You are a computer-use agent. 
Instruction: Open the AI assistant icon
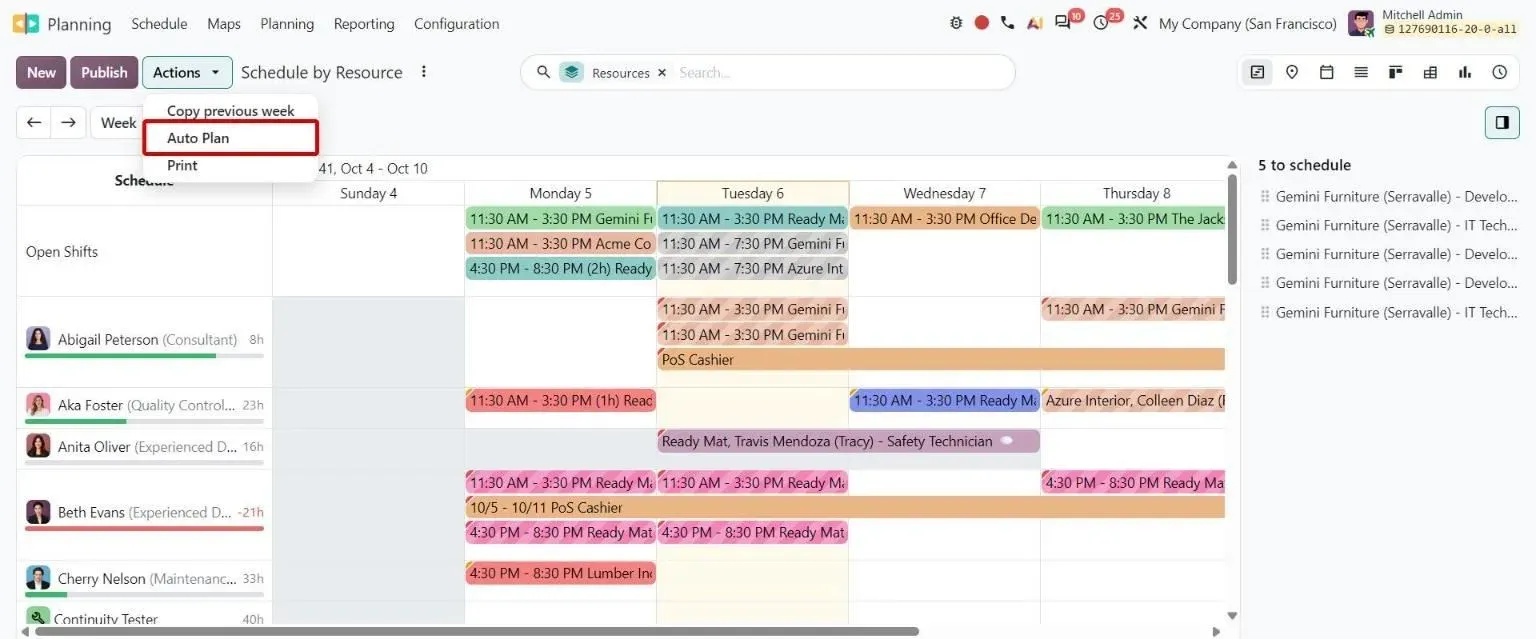pos(1035,23)
